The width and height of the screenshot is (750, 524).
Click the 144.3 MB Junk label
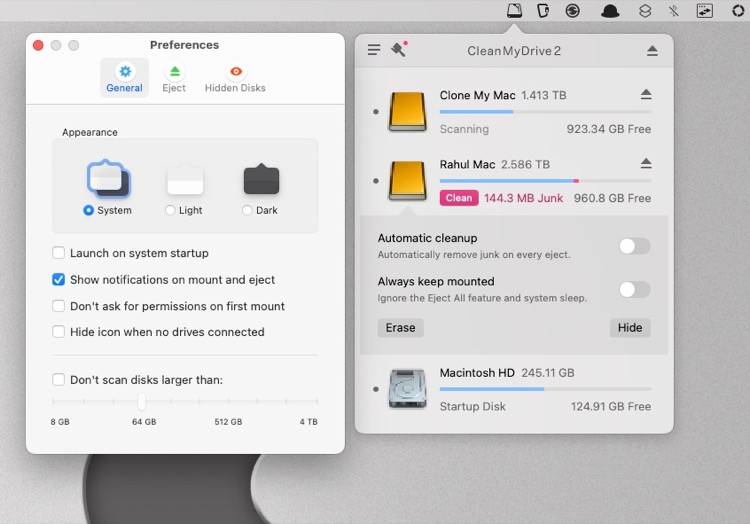click(x=523, y=198)
